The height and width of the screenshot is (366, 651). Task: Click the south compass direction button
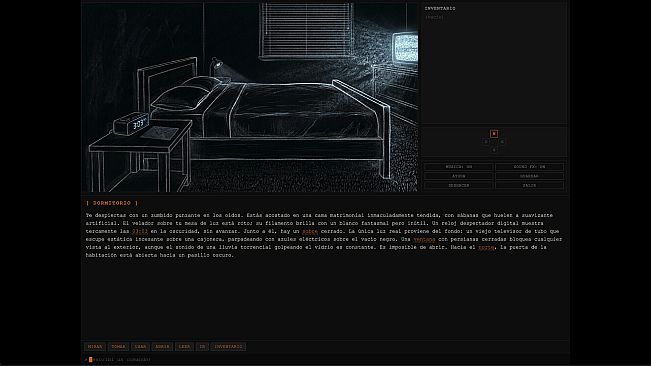tap(494, 150)
